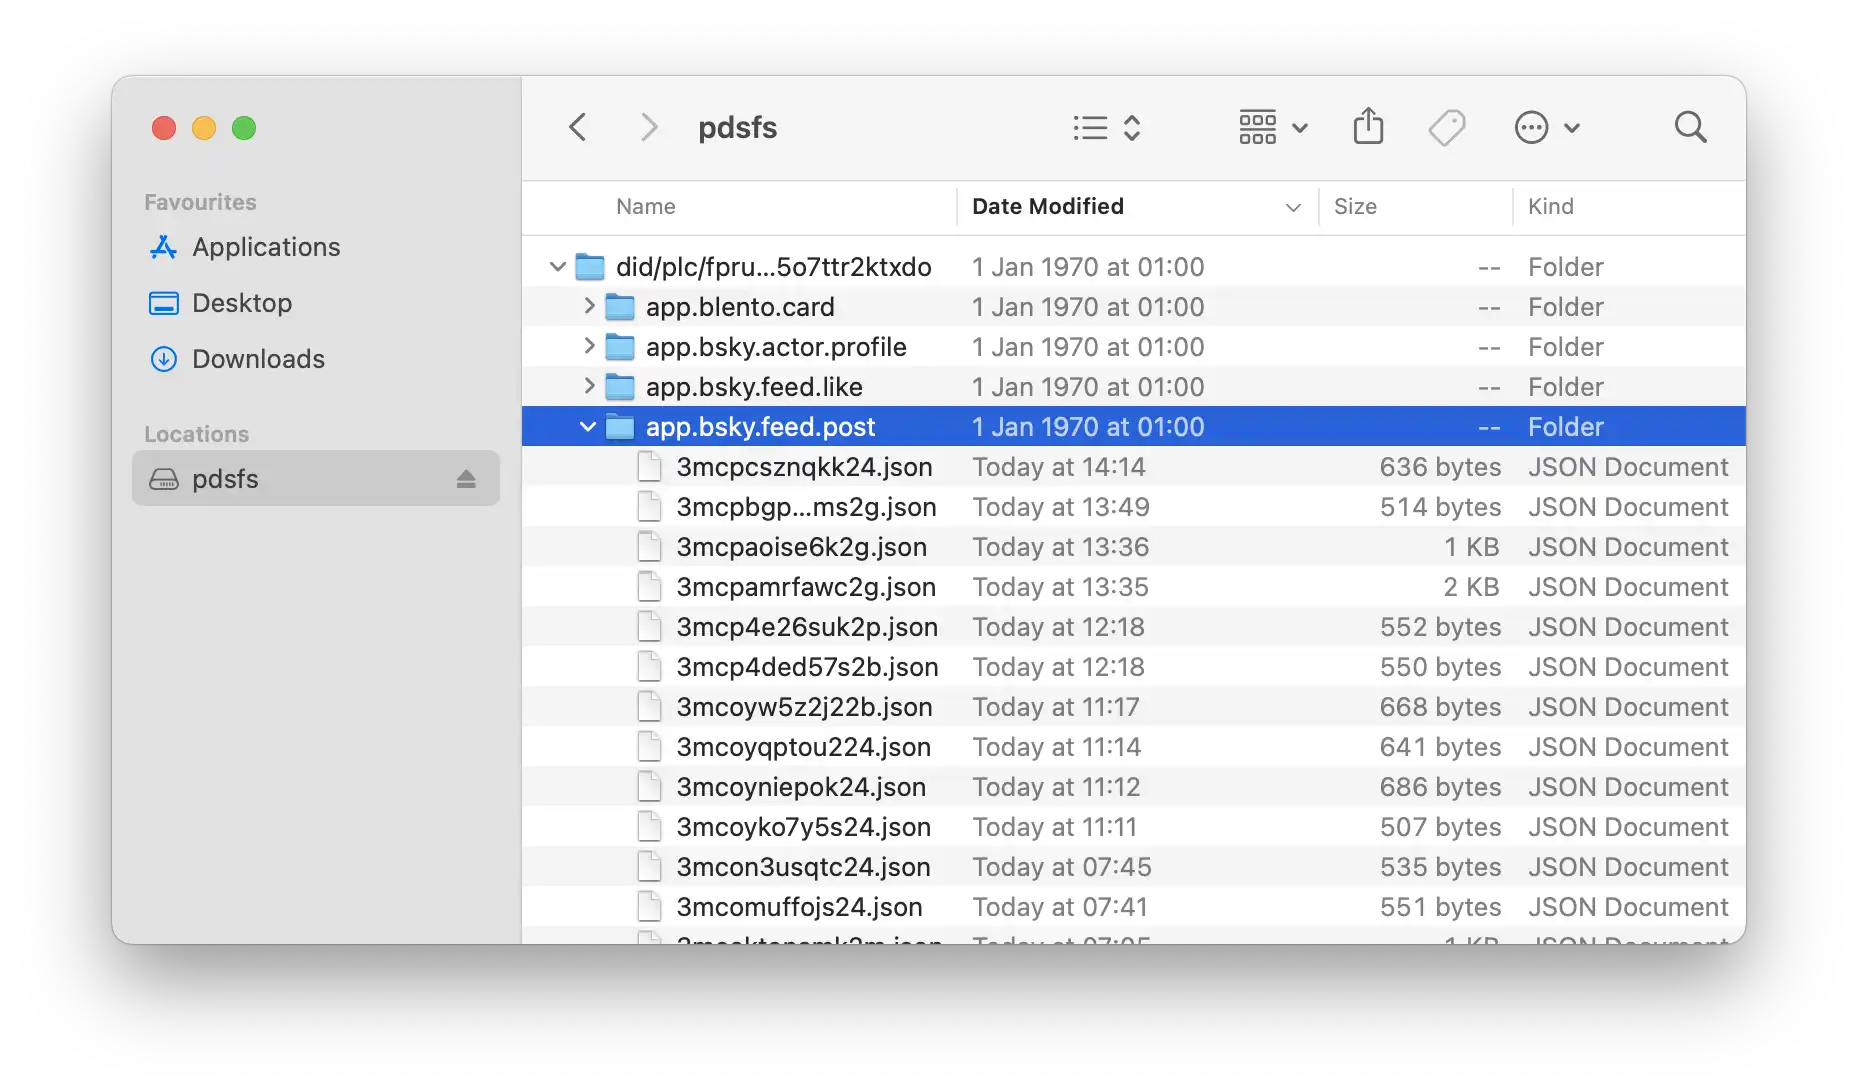Collapse the app.bsky.feed.post folder

coord(588,427)
